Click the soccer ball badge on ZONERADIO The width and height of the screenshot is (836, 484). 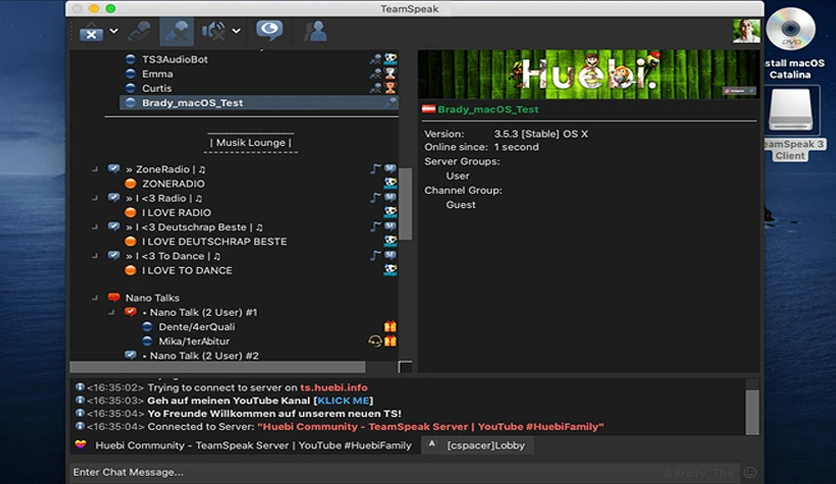point(391,183)
